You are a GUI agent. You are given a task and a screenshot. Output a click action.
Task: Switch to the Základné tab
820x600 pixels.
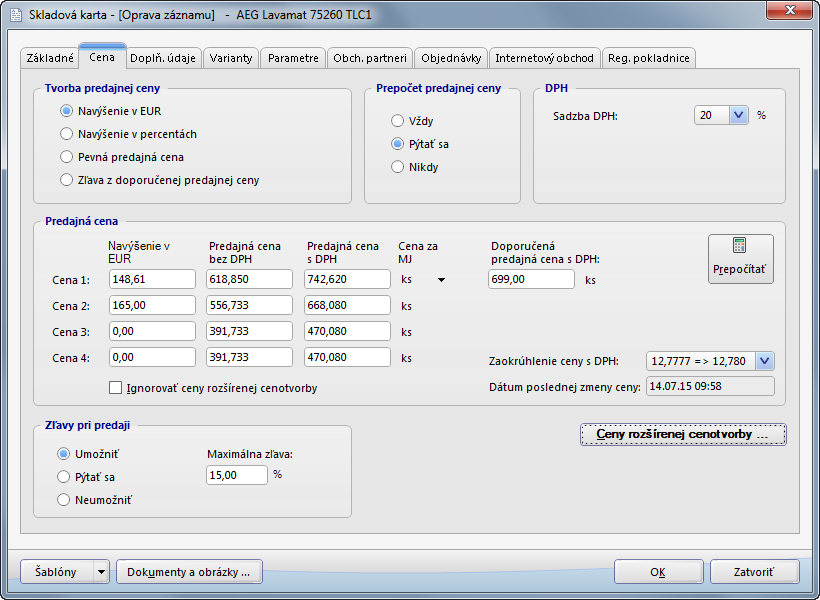pyautogui.click(x=50, y=58)
